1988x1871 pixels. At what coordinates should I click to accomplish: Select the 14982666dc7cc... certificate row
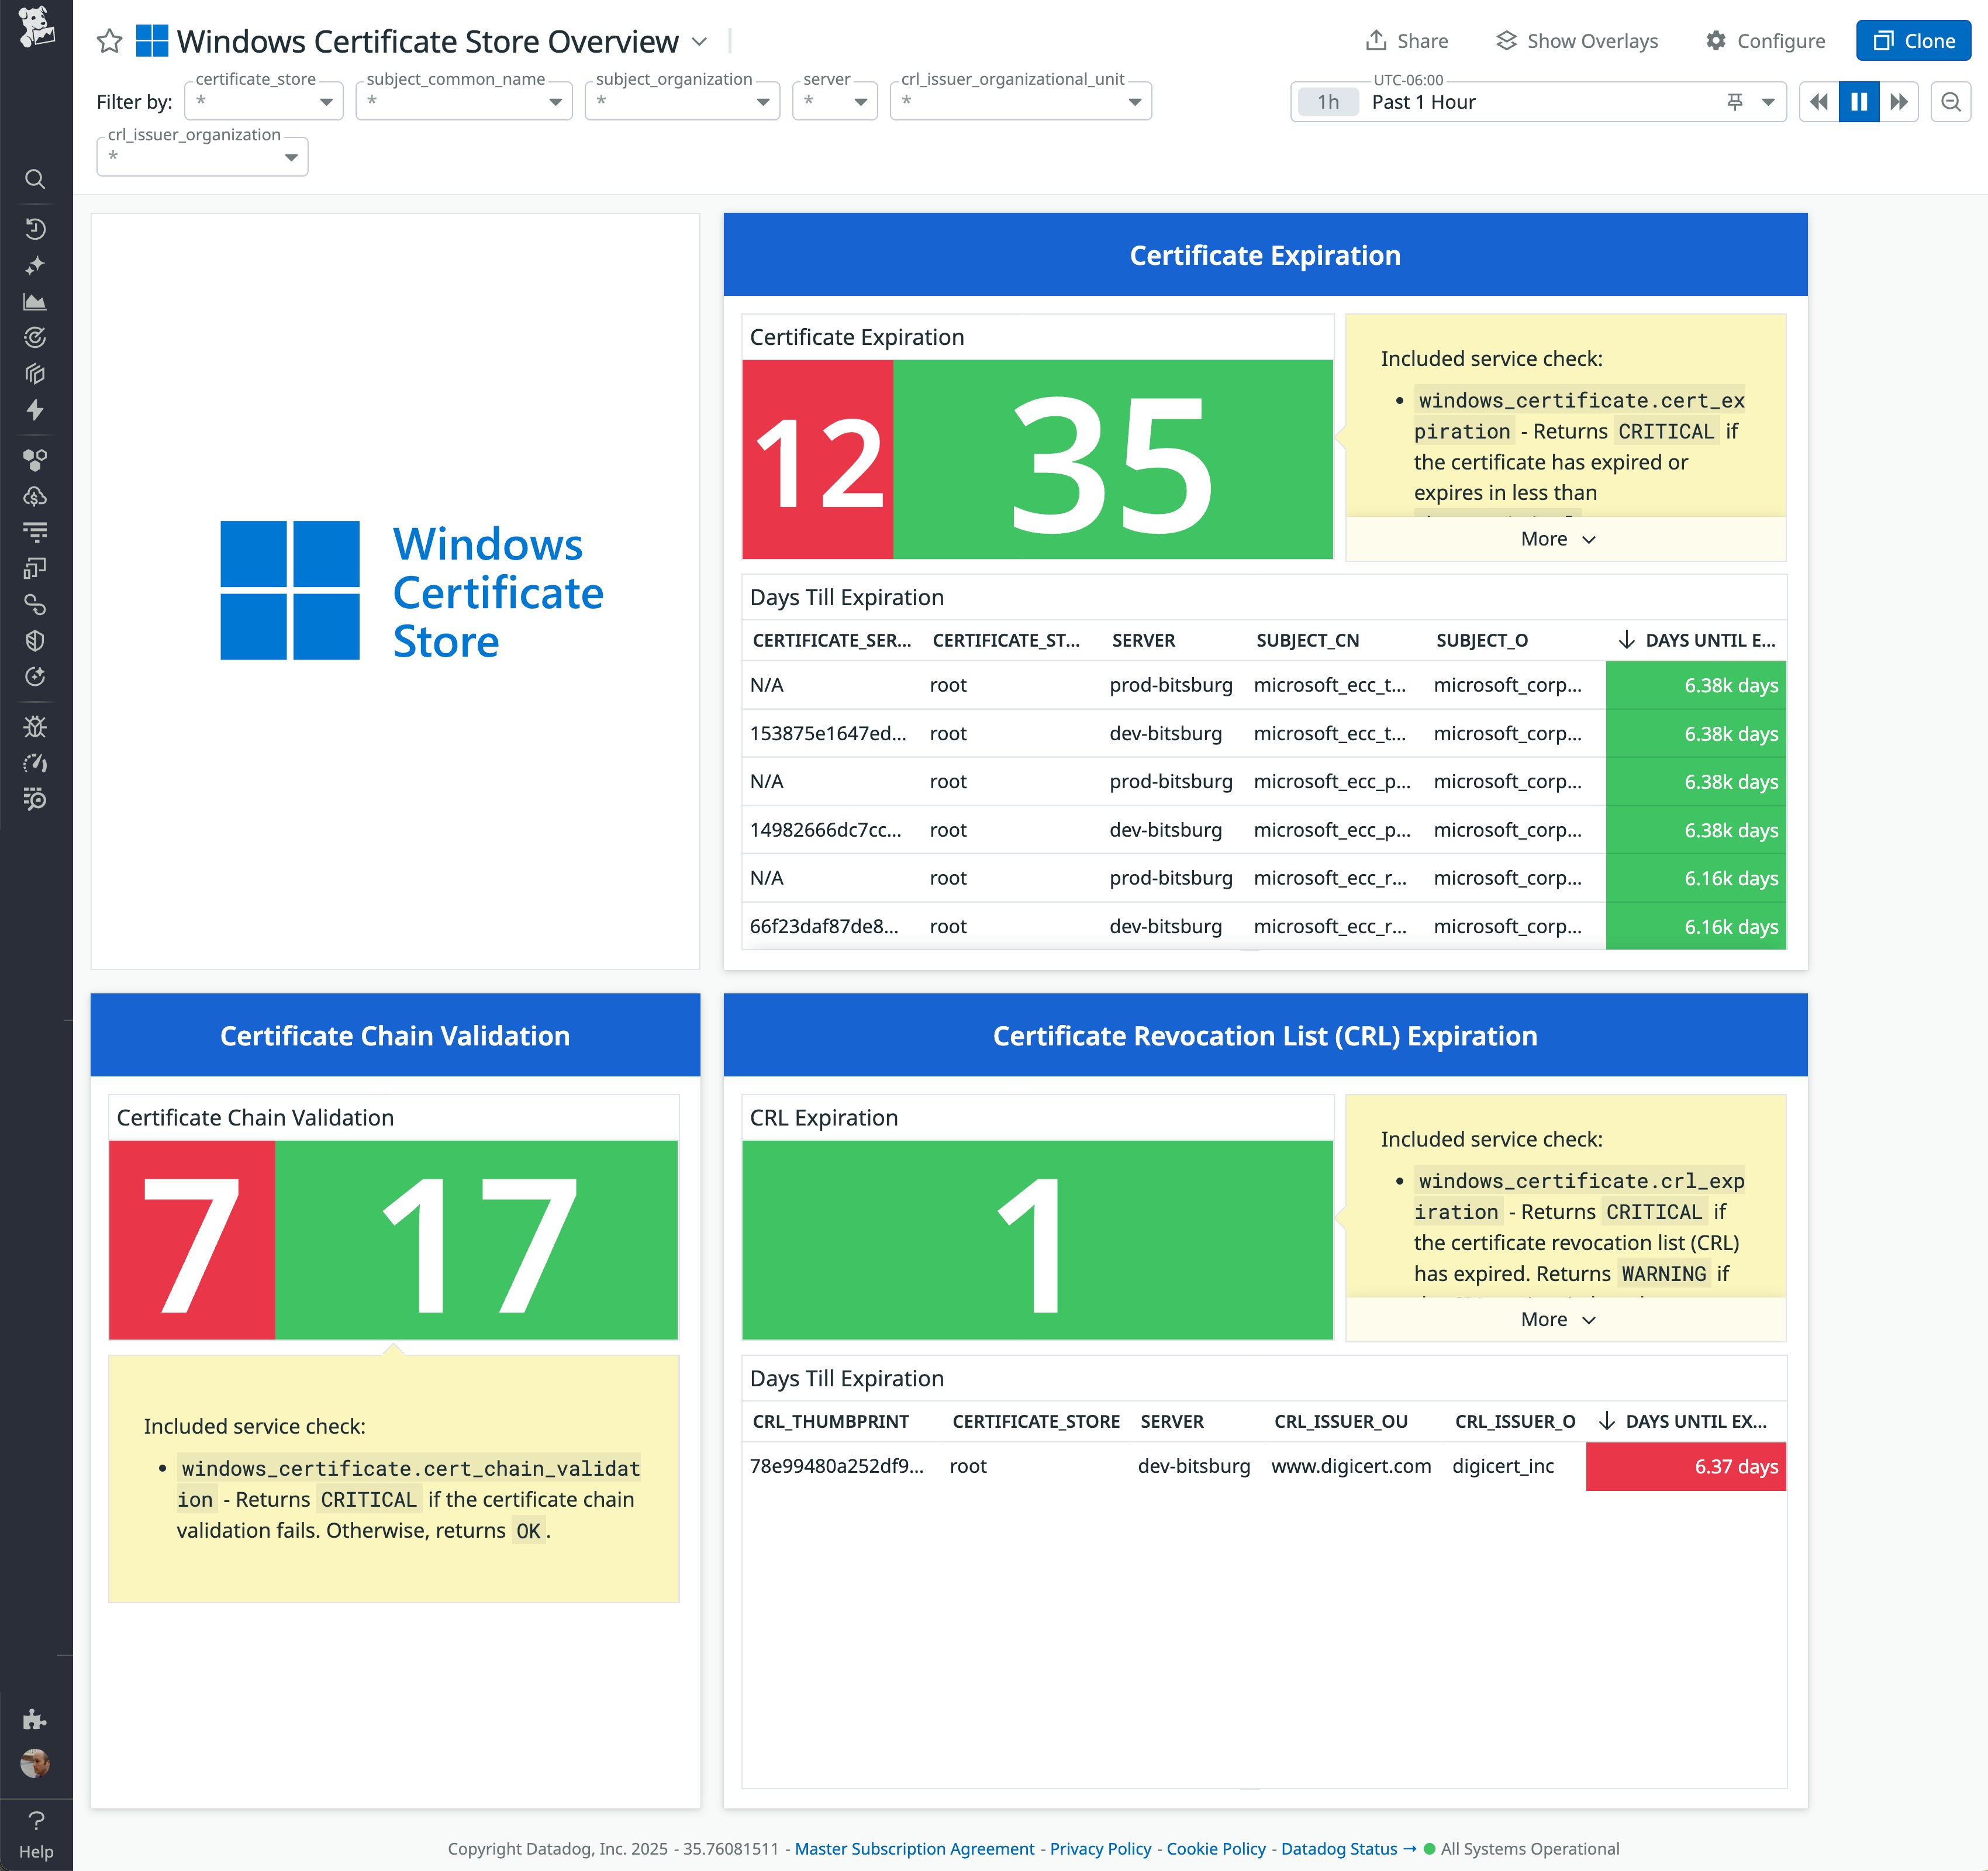[x=1264, y=830]
